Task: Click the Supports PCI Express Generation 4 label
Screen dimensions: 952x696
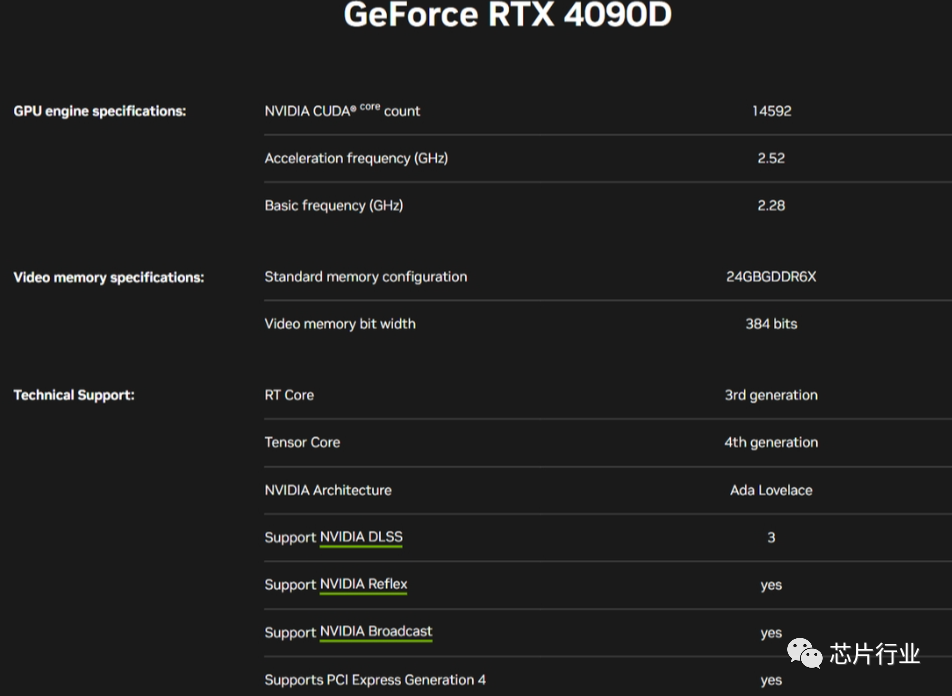Action: [375, 680]
